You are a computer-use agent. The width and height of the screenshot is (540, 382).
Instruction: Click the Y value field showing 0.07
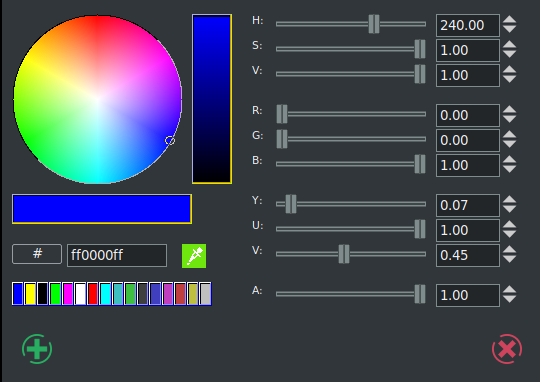(468, 205)
